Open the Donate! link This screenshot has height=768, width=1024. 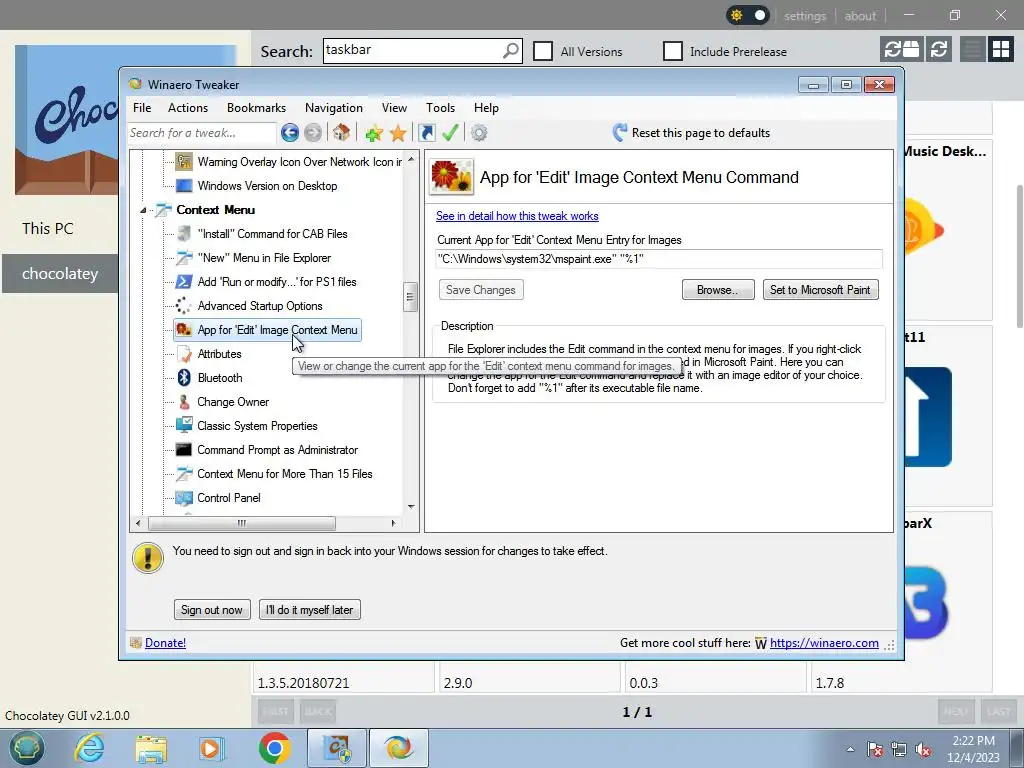pyautogui.click(x=165, y=643)
